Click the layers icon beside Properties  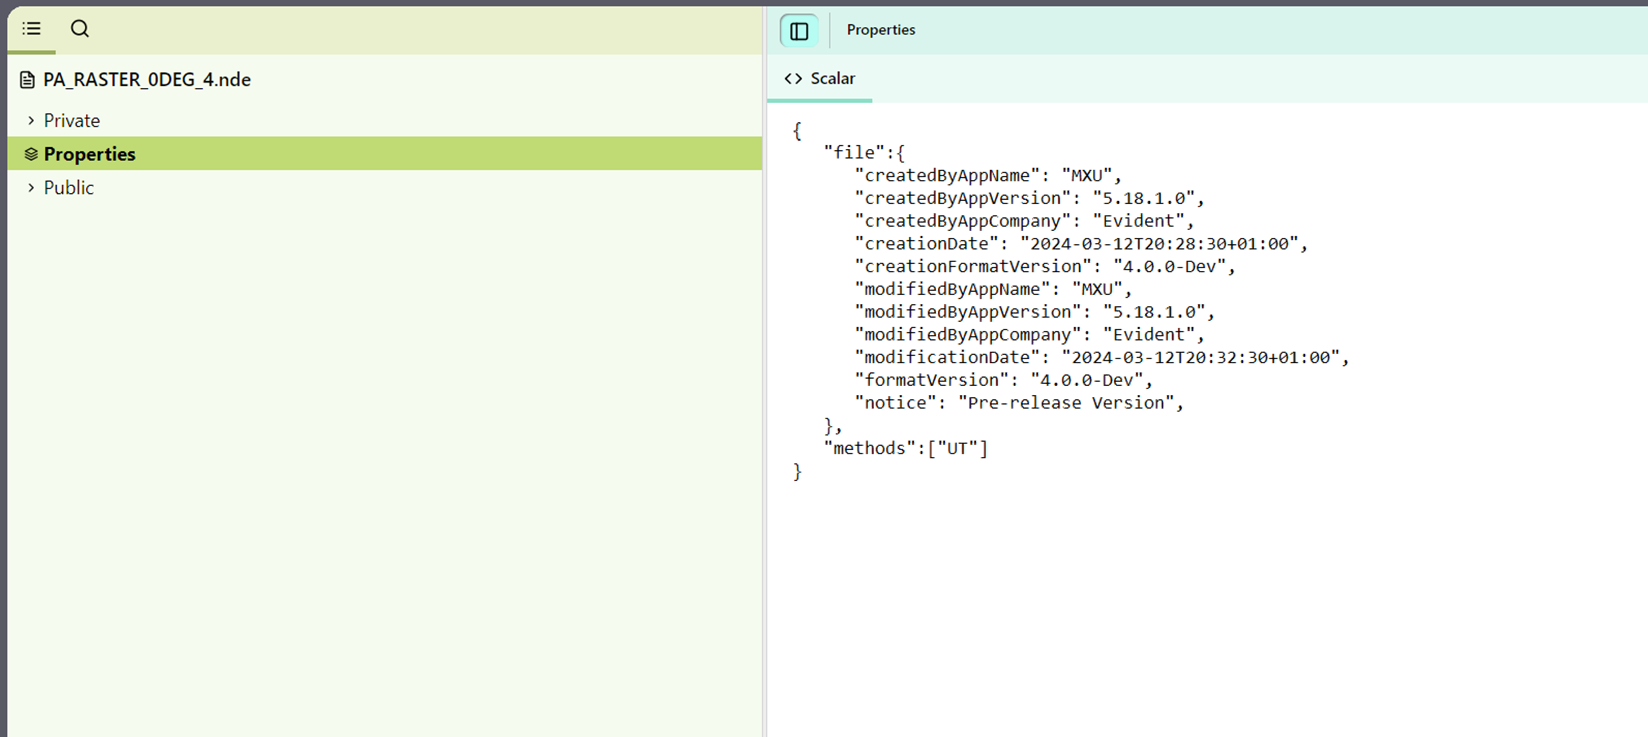pyautogui.click(x=31, y=154)
